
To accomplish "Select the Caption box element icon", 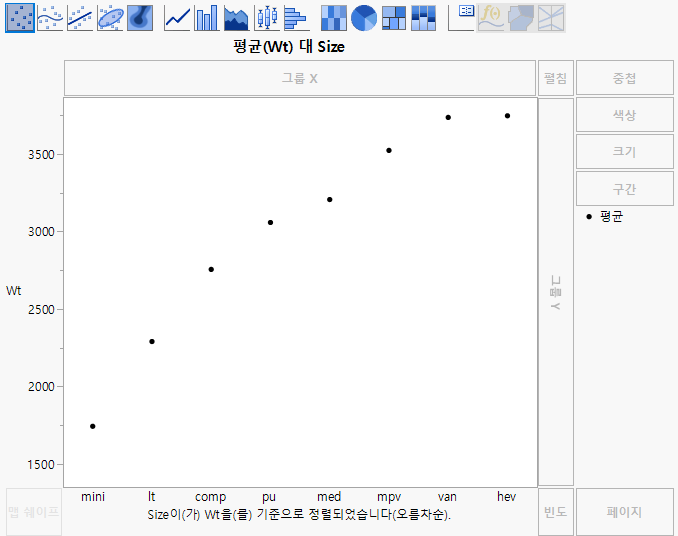I will click(x=461, y=18).
